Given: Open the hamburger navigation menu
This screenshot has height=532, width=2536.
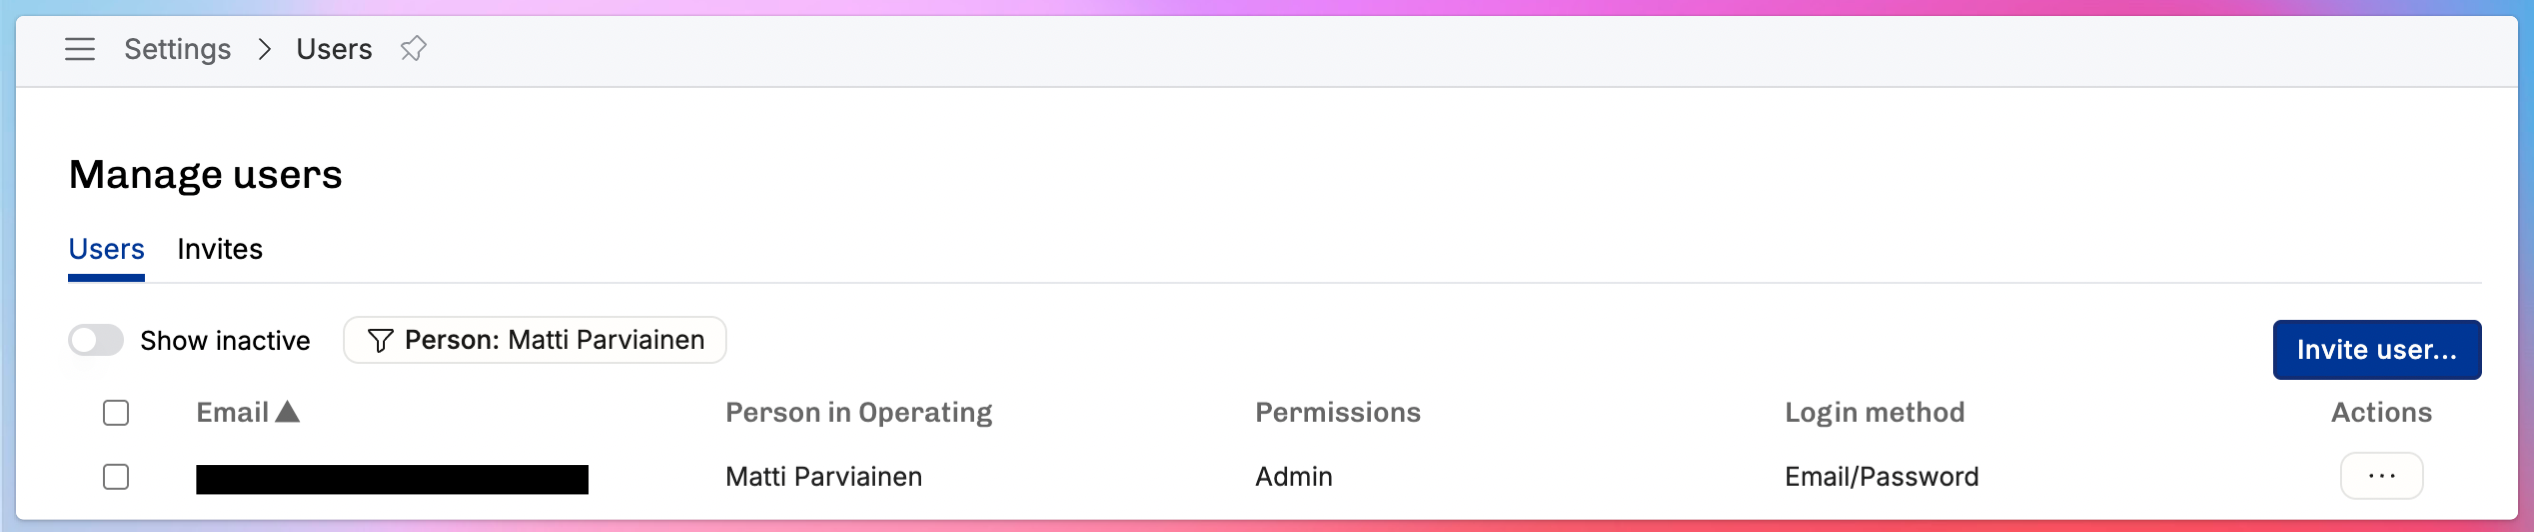Looking at the screenshot, I should tap(80, 49).
